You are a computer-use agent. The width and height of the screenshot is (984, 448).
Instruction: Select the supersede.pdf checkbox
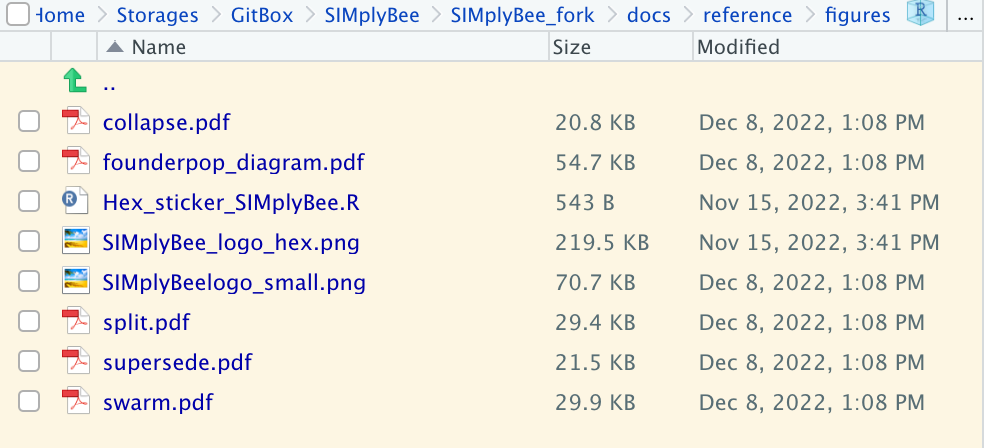[29, 362]
